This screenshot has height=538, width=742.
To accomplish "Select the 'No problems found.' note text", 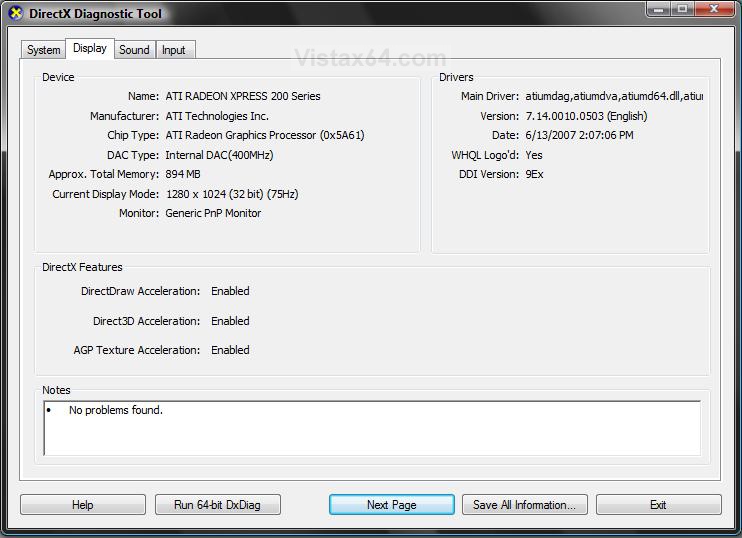I will [x=116, y=410].
